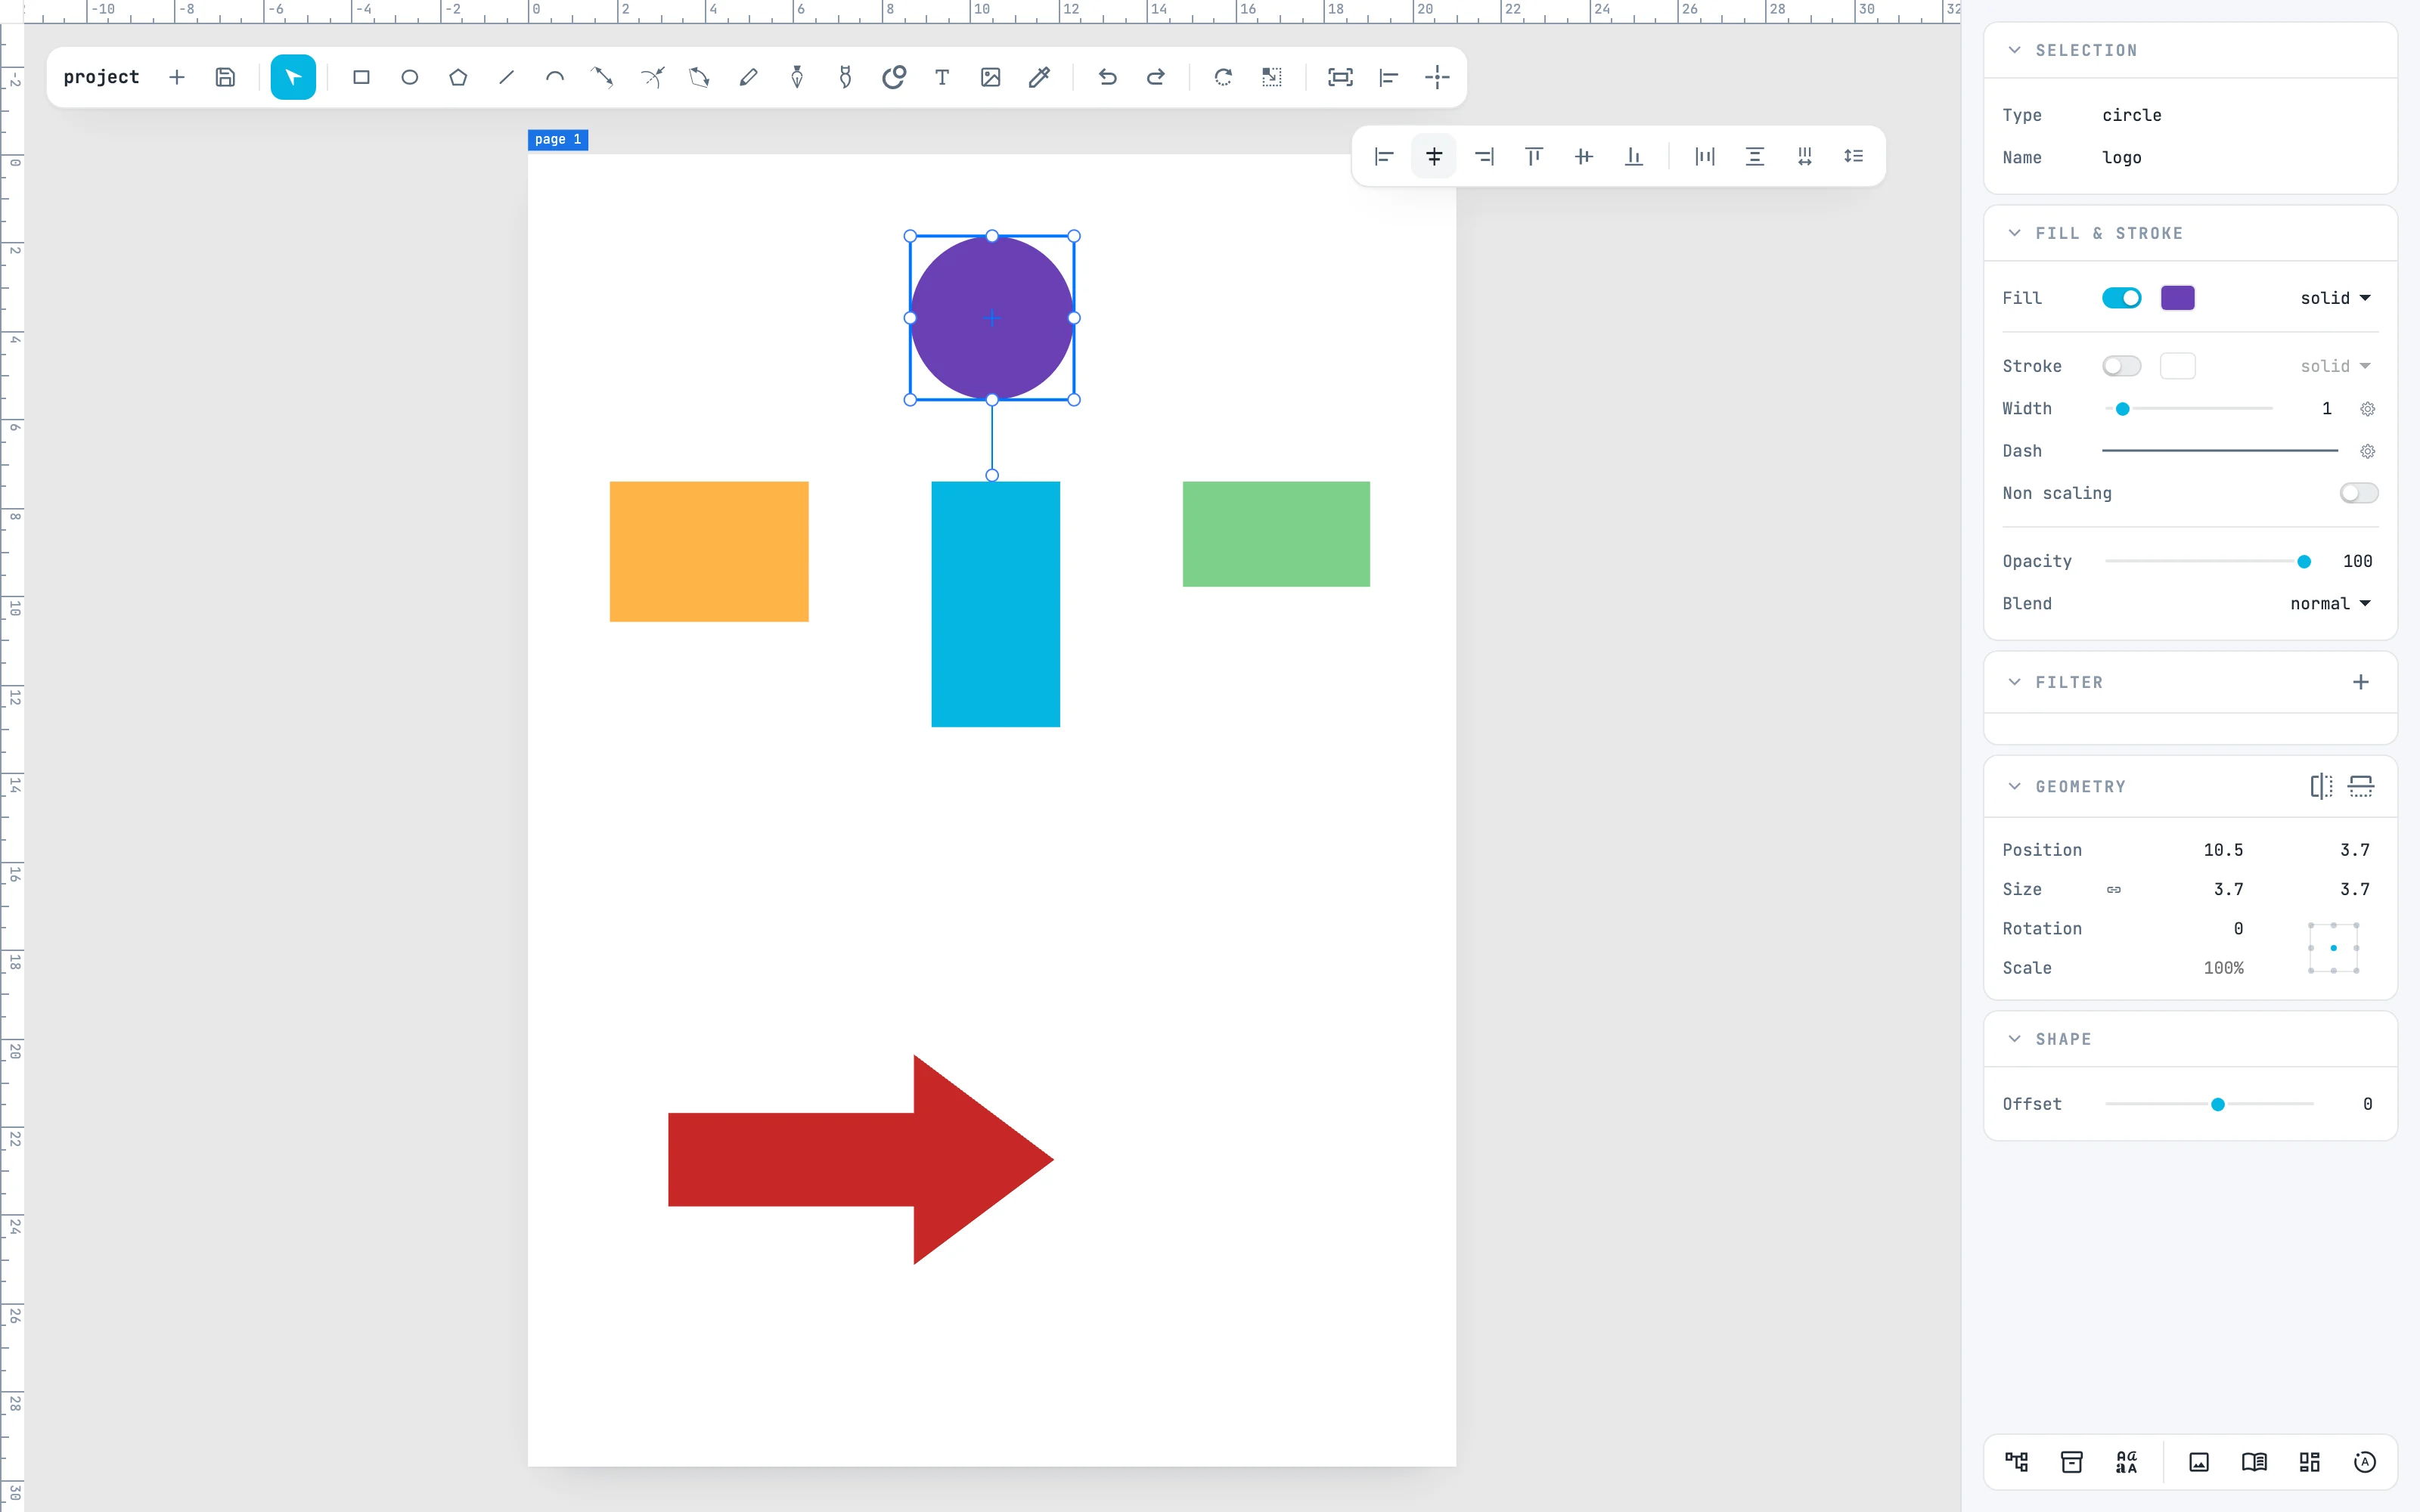Open Dash settings gear

[x=2367, y=451]
